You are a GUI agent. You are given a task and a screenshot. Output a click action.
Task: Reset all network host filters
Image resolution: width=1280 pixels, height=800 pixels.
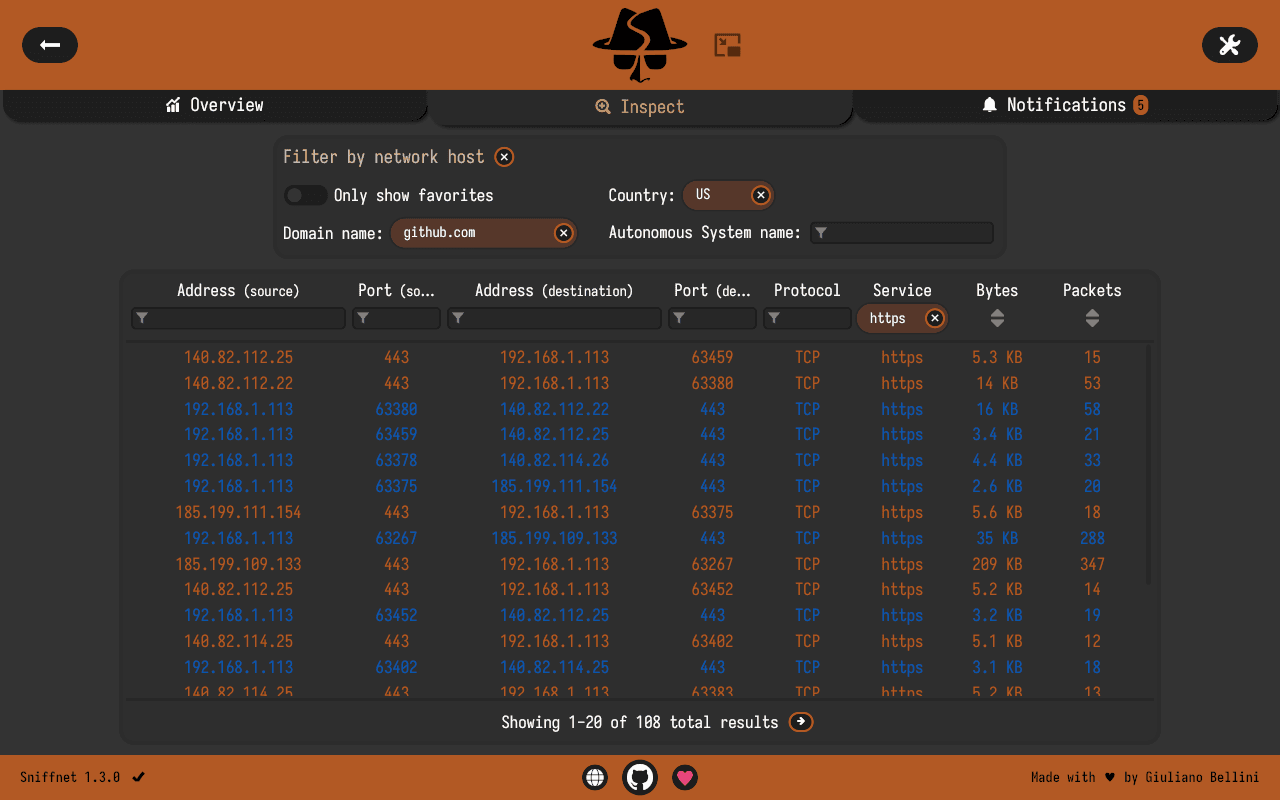[x=505, y=157]
